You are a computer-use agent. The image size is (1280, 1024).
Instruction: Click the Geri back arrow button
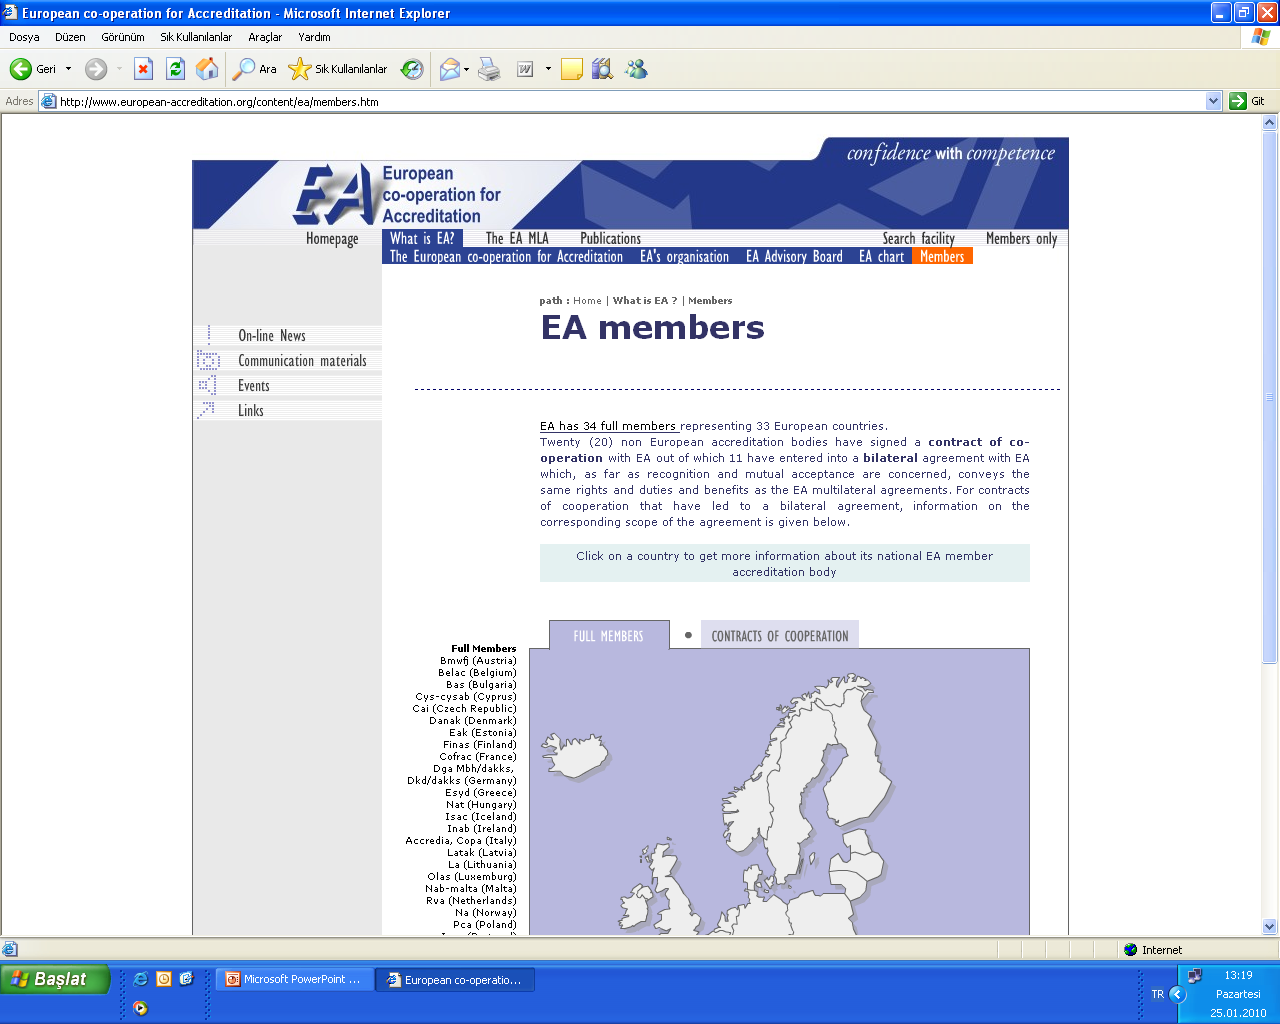tap(32, 69)
